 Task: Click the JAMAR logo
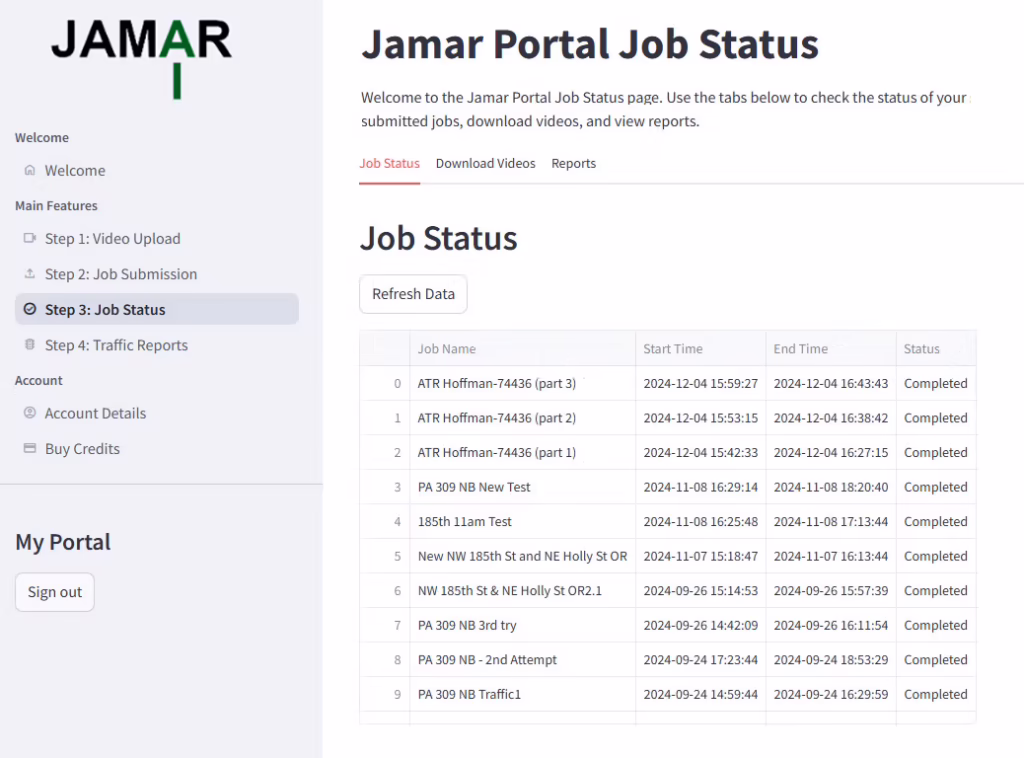(142, 58)
